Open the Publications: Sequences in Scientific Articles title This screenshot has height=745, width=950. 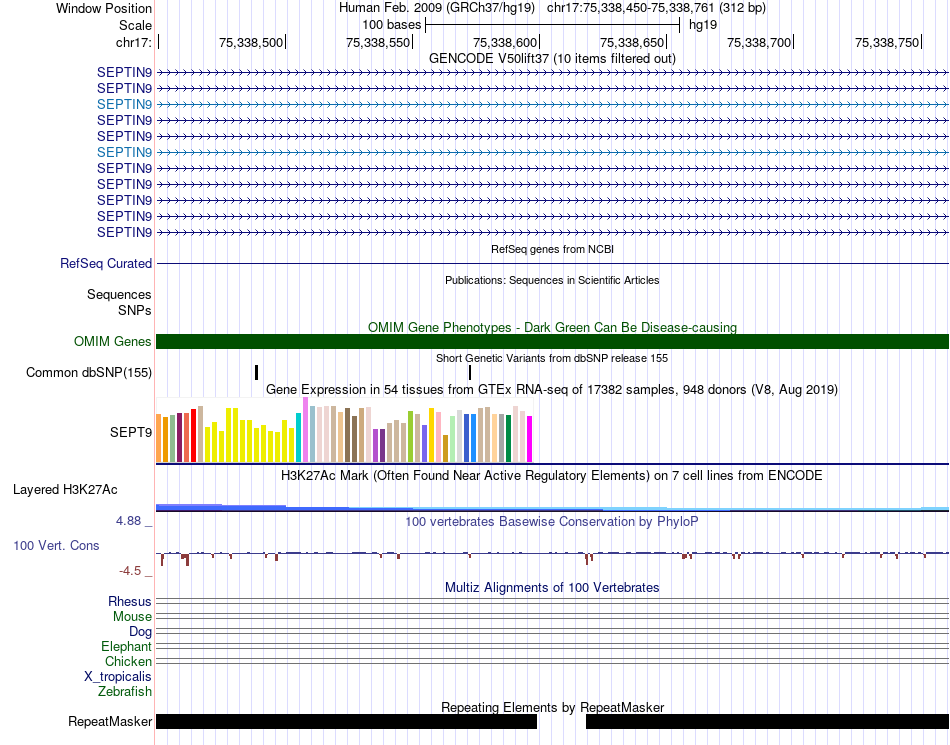click(552, 280)
